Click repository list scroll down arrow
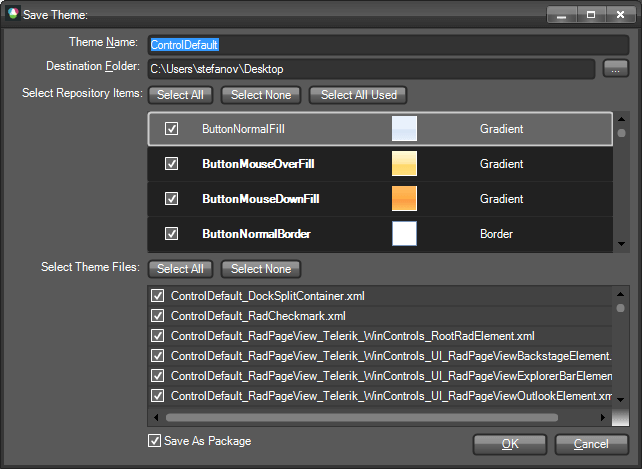Viewport: 642px width, 469px height. point(621,244)
